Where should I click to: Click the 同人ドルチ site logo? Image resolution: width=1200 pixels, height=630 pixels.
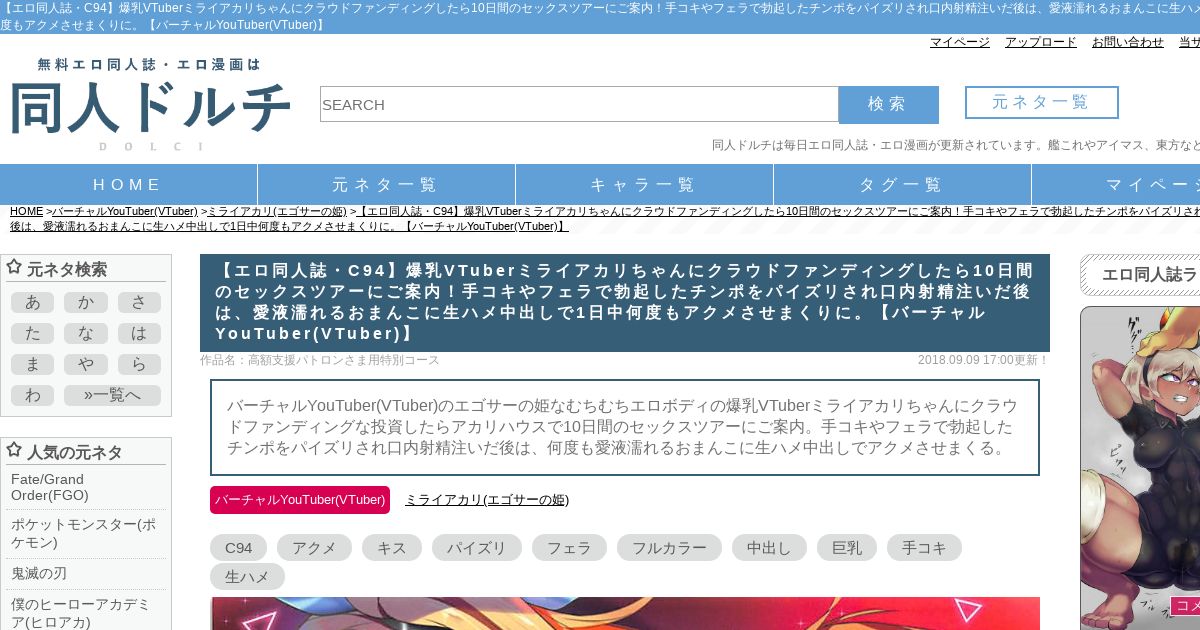[x=150, y=104]
